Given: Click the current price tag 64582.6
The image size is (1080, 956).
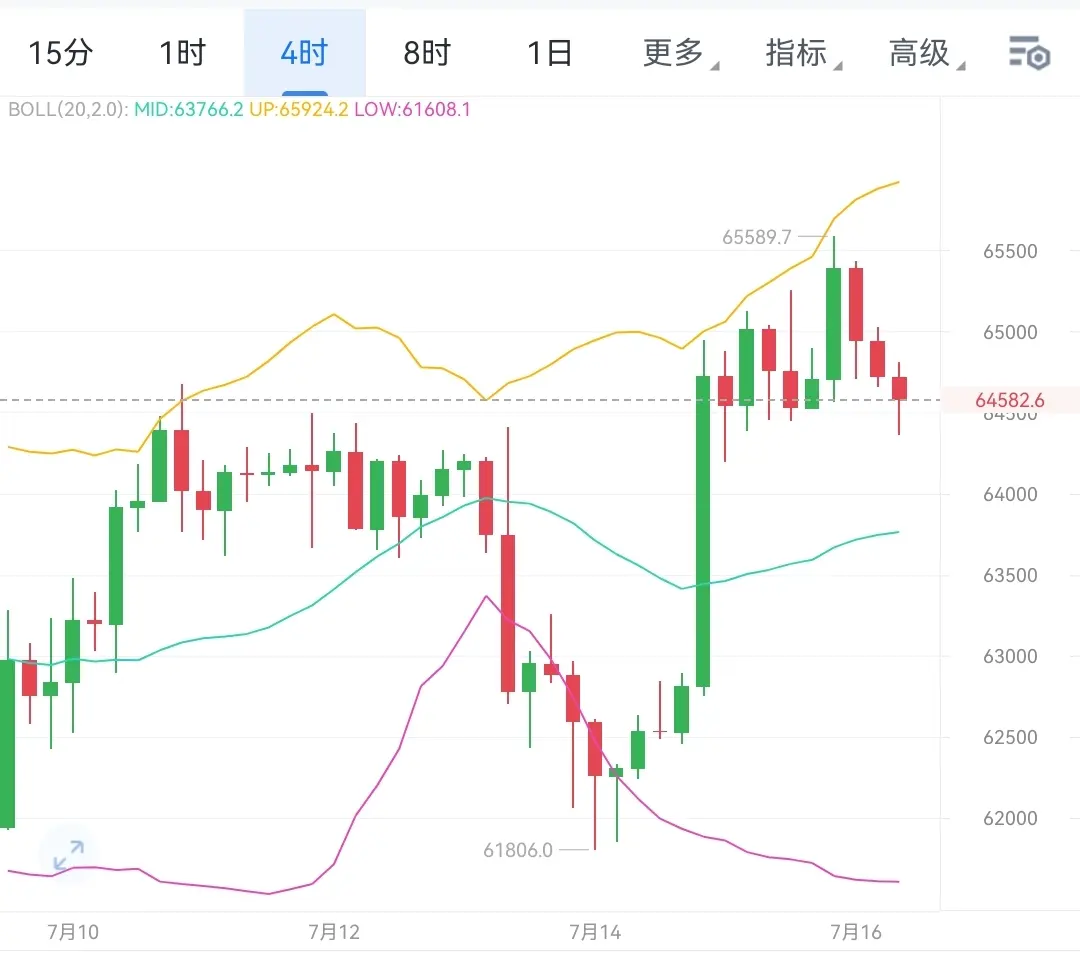Looking at the screenshot, I should [x=1010, y=400].
